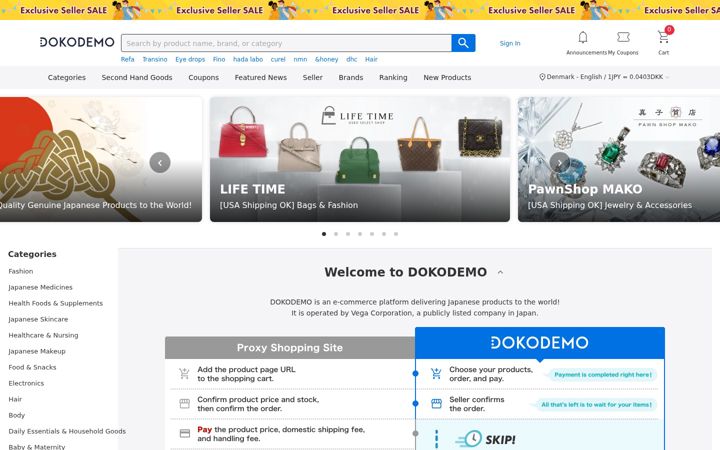The width and height of the screenshot is (720, 450).
Task: Click the dhc suggested keyword
Action: coord(352,59)
